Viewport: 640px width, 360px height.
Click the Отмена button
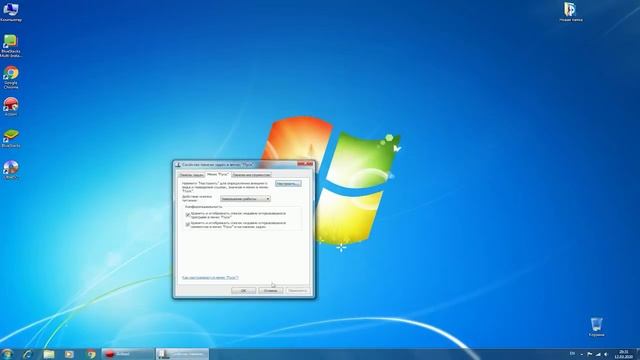click(x=270, y=291)
